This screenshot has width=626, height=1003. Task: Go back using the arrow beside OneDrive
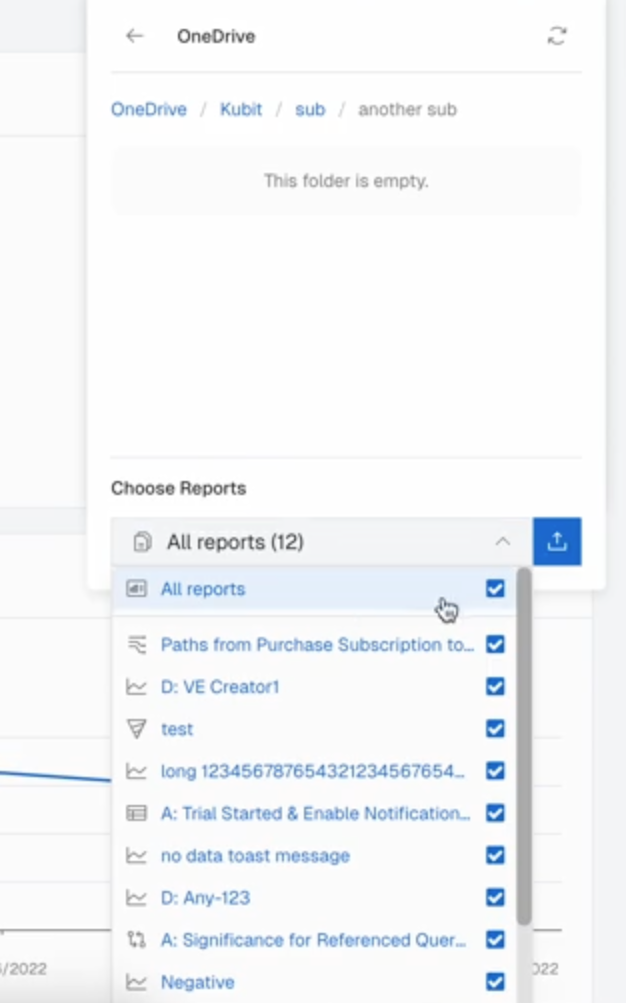134,36
